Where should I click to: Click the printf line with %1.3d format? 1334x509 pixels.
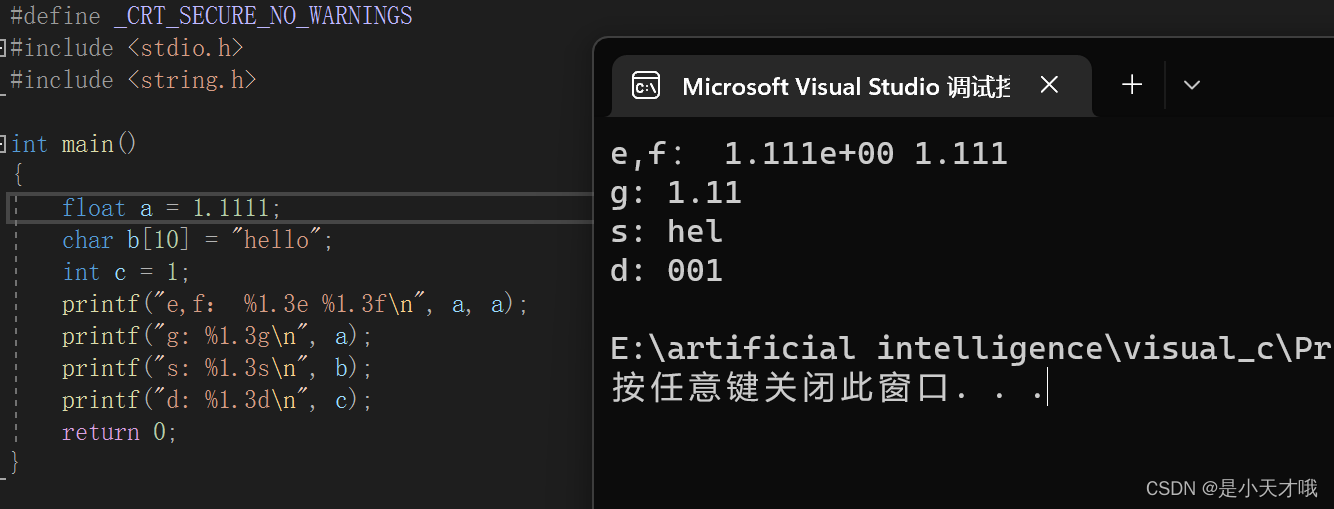(x=216, y=400)
